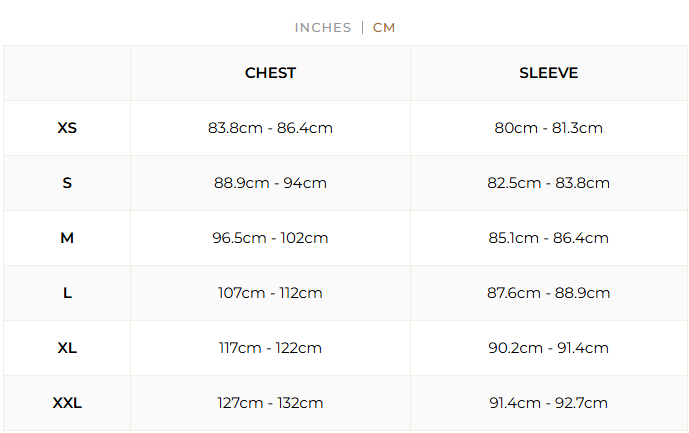Click the XL chest value 117cm - 122cm
The height and width of the screenshot is (433, 689).
(x=270, y=348)
